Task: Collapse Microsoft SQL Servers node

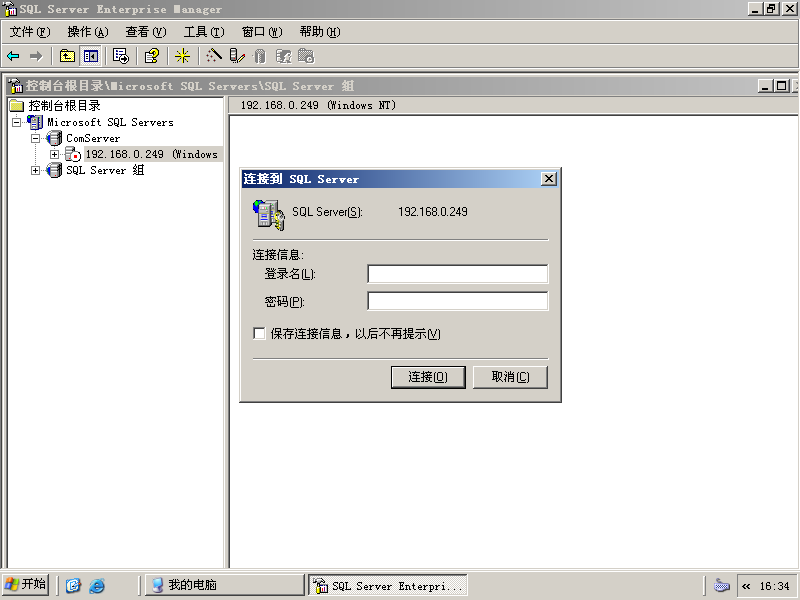Action: coord(17,122)
